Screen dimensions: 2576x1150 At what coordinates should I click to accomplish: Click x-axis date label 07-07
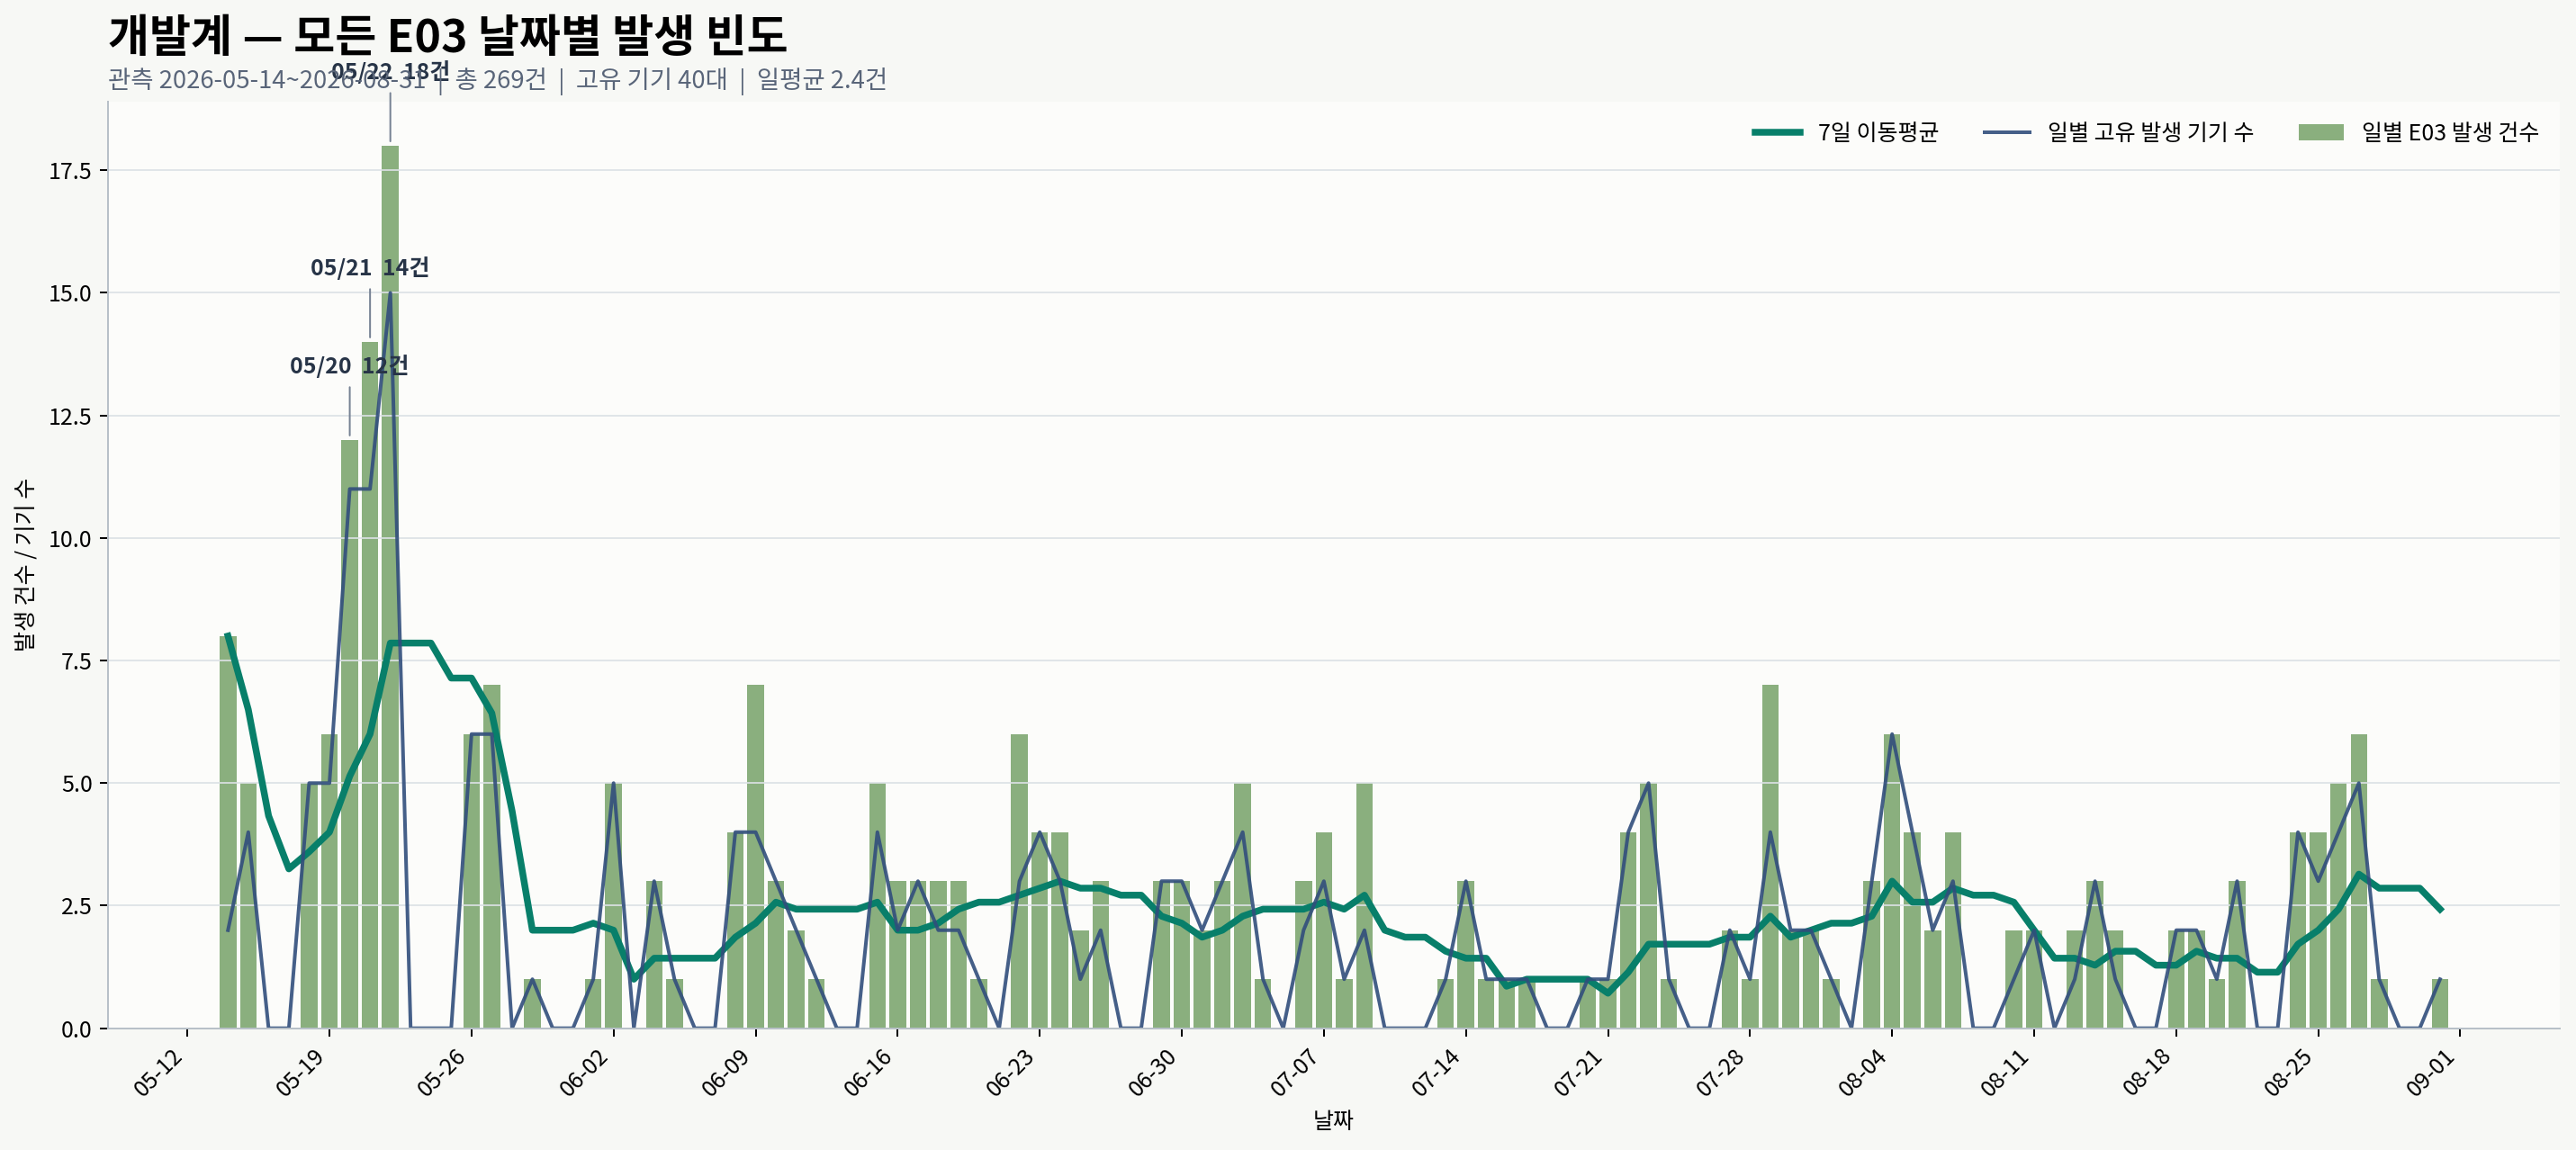(1295, 1072)
